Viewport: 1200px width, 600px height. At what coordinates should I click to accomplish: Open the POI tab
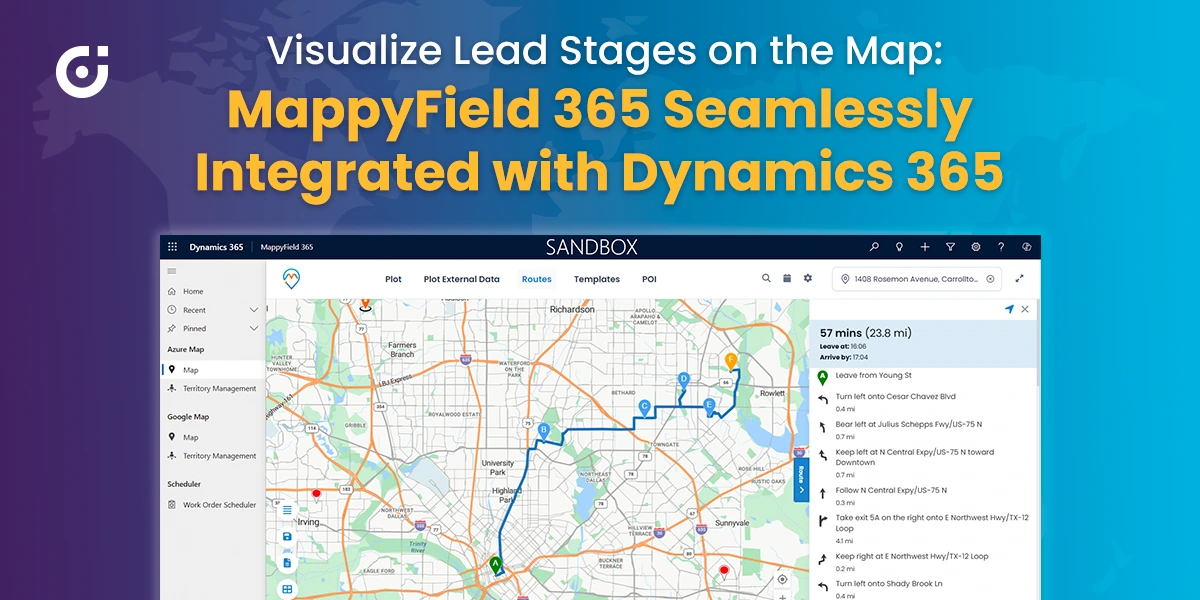tap(649, 279)
